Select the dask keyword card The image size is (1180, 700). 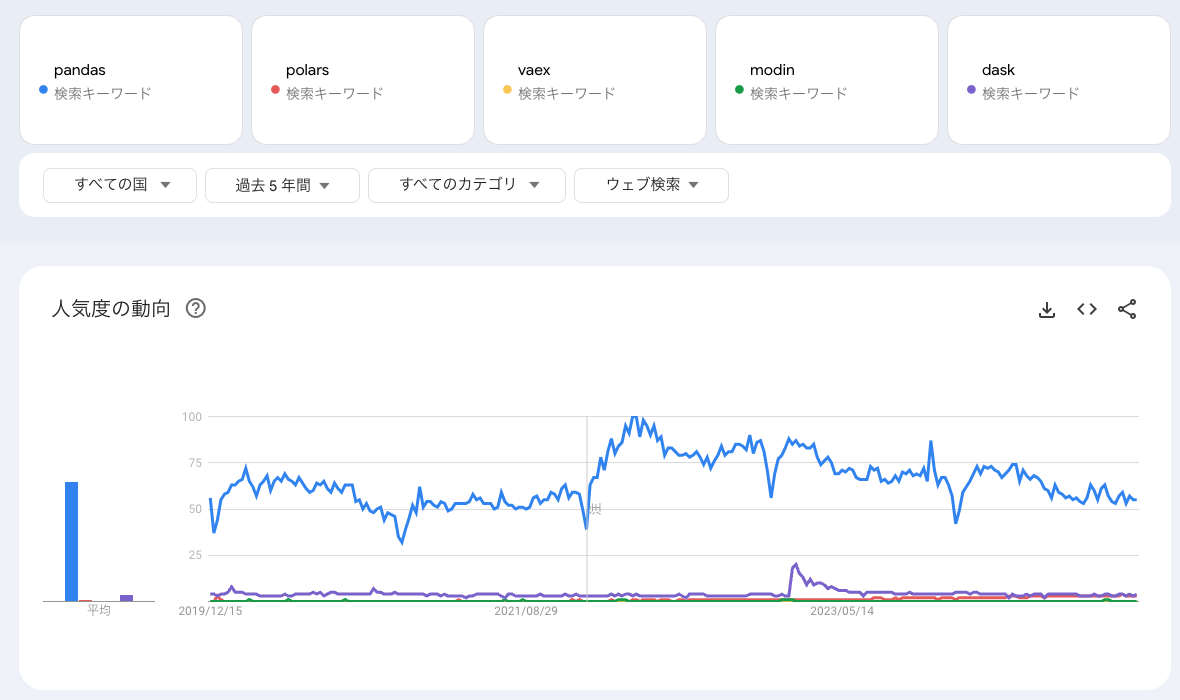[1058, 80]
